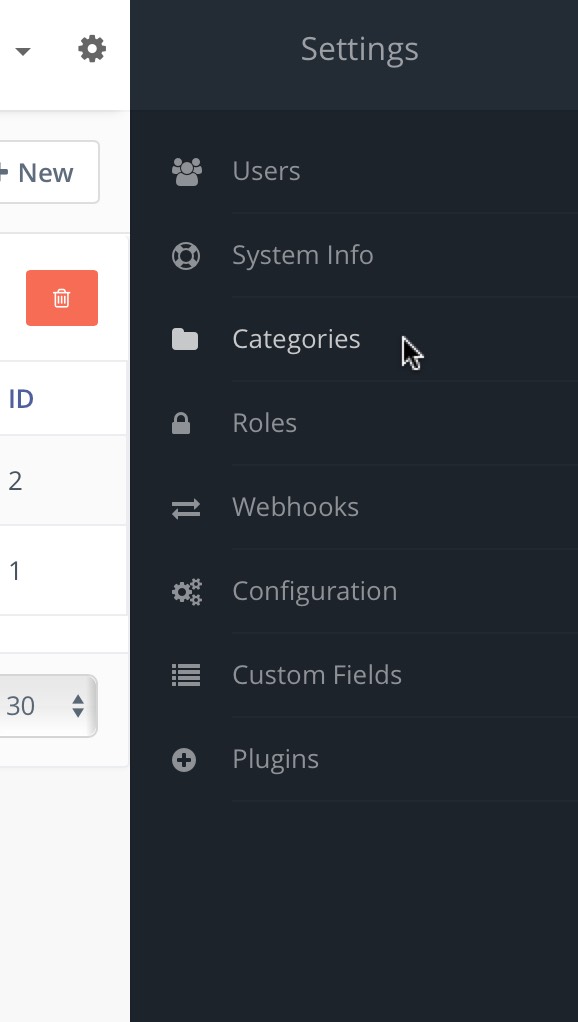
Task: Click the Roles padlock icon
Action: 181,424
